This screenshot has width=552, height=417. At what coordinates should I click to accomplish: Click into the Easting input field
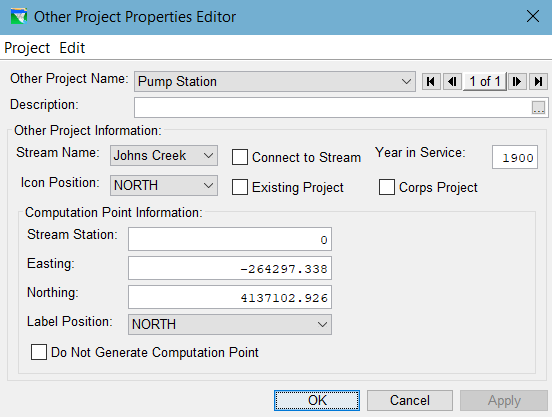pyautogui.click(x=230, y=268)
